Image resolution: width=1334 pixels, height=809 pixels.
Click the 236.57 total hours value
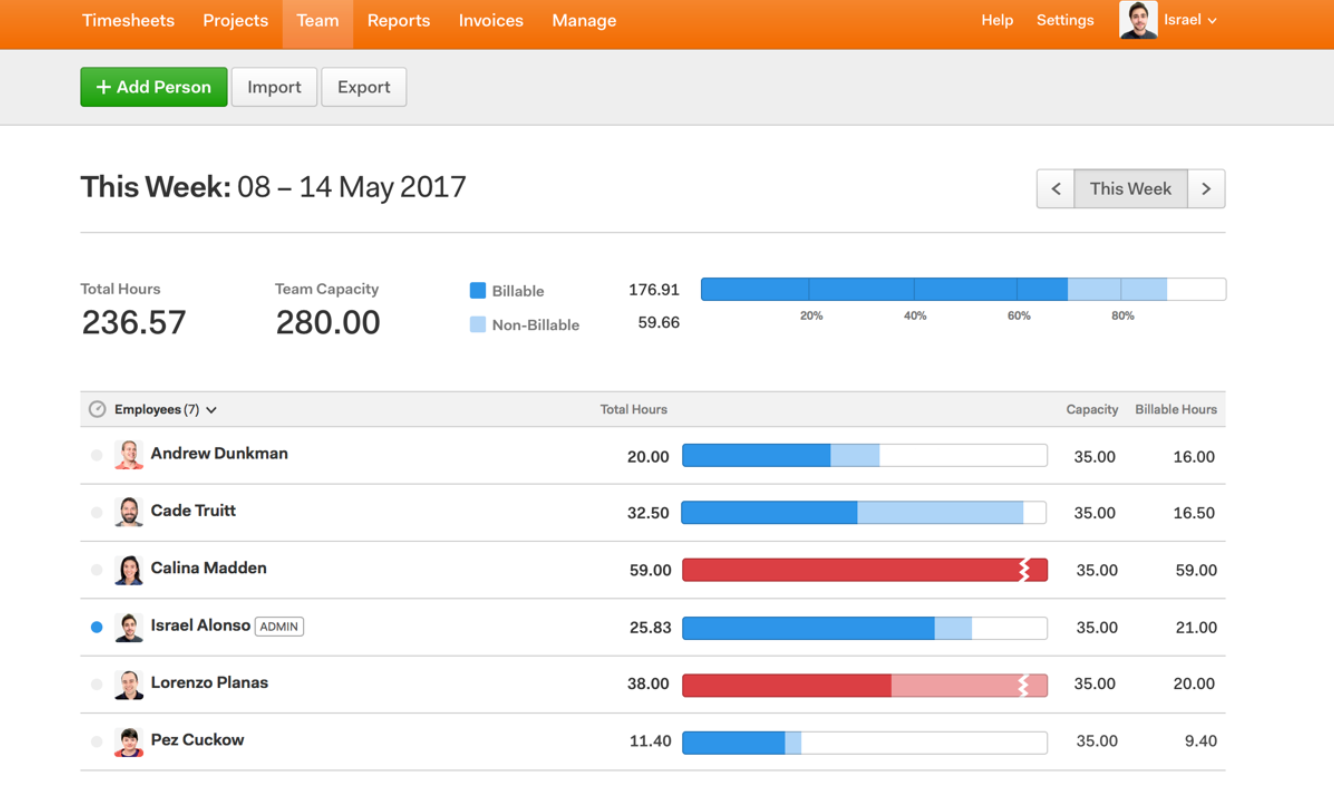134,322
